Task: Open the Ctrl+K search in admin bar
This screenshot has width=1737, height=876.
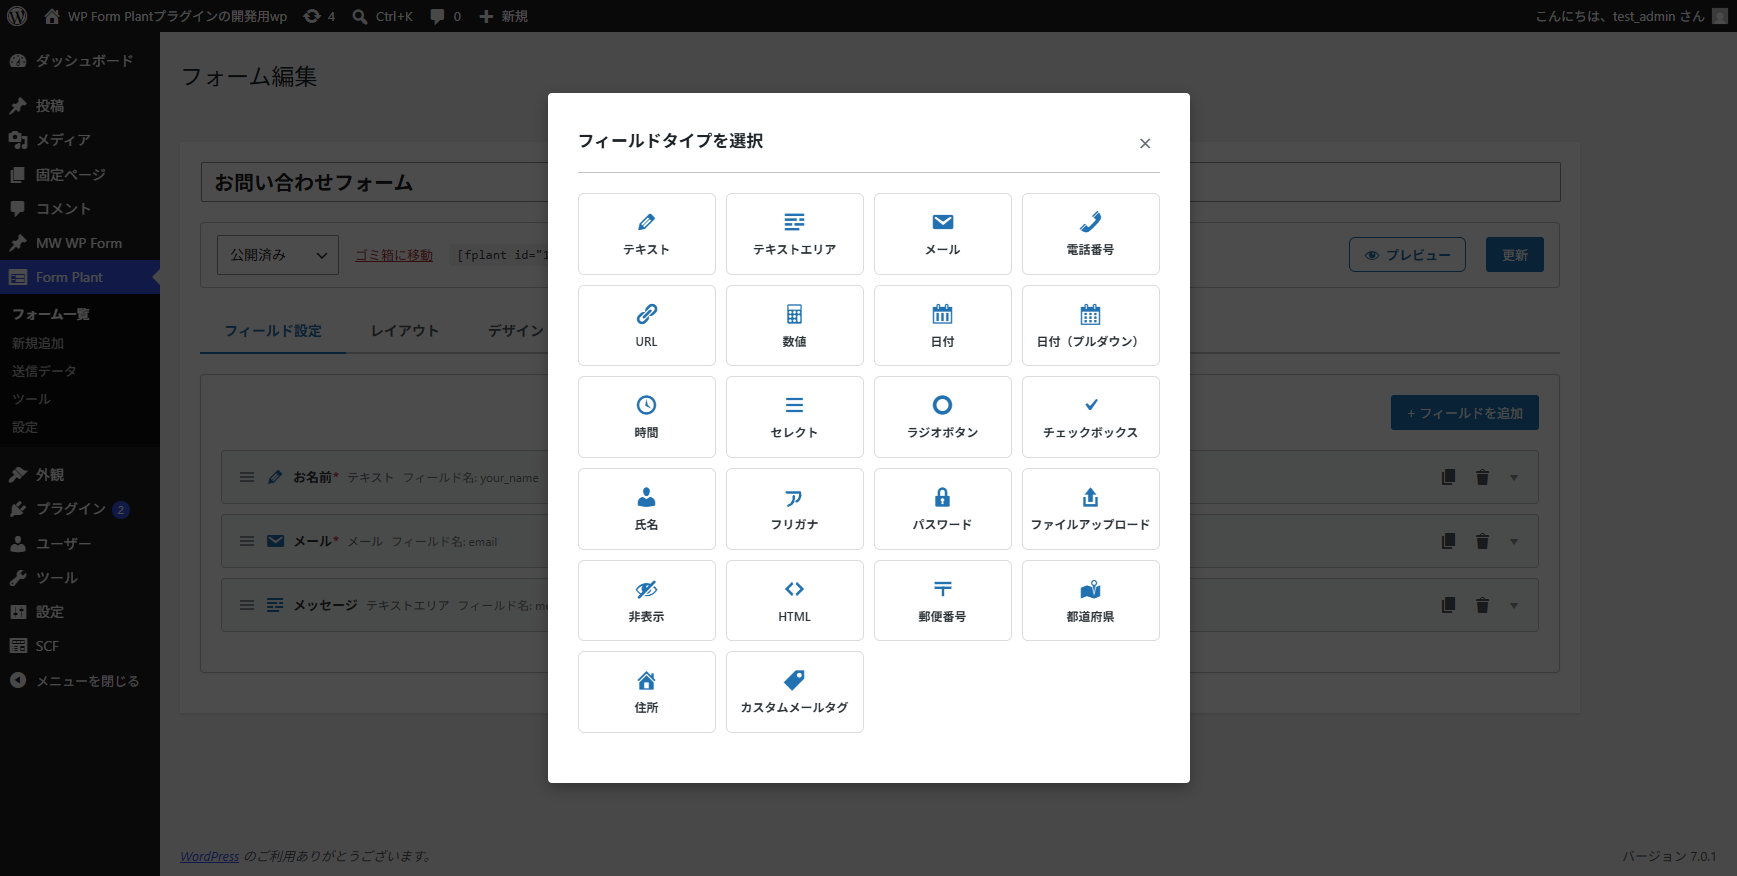Action: 382,16
